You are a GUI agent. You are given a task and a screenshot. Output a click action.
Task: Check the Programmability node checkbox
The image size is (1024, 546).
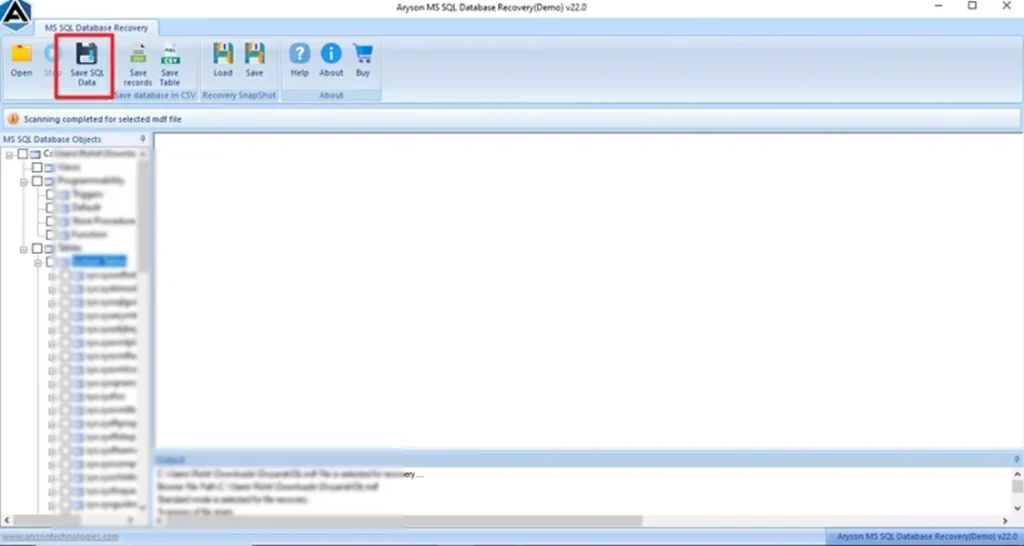click(x=37, y=181)
